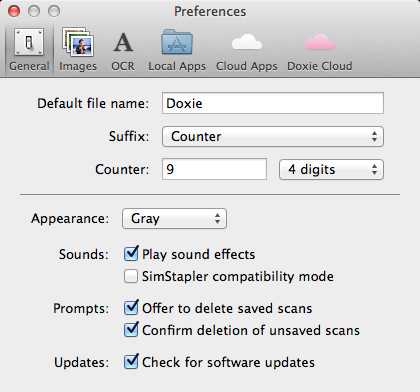Open the OCR letter A icon
This screenshot has height=392, width=420.
(x=123, y=42)
